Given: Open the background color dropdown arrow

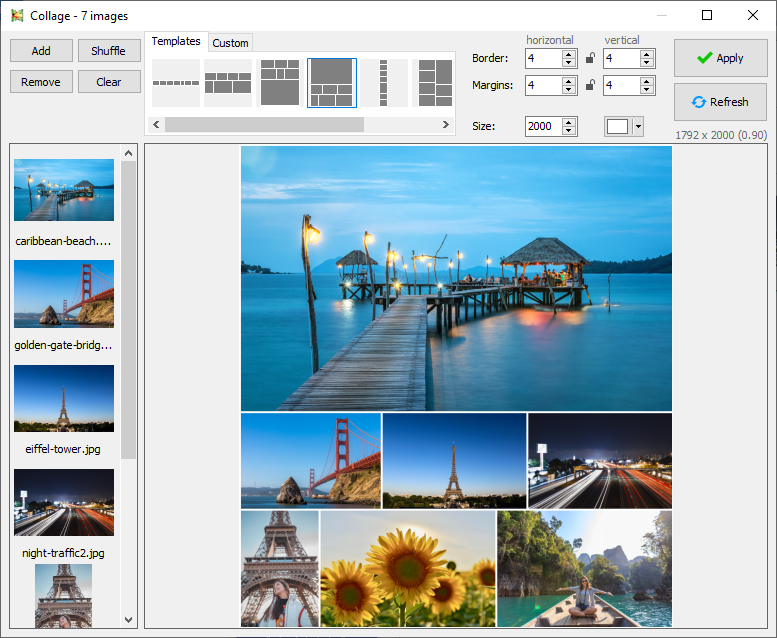Looking at the screenshot, I should [638, 127].
